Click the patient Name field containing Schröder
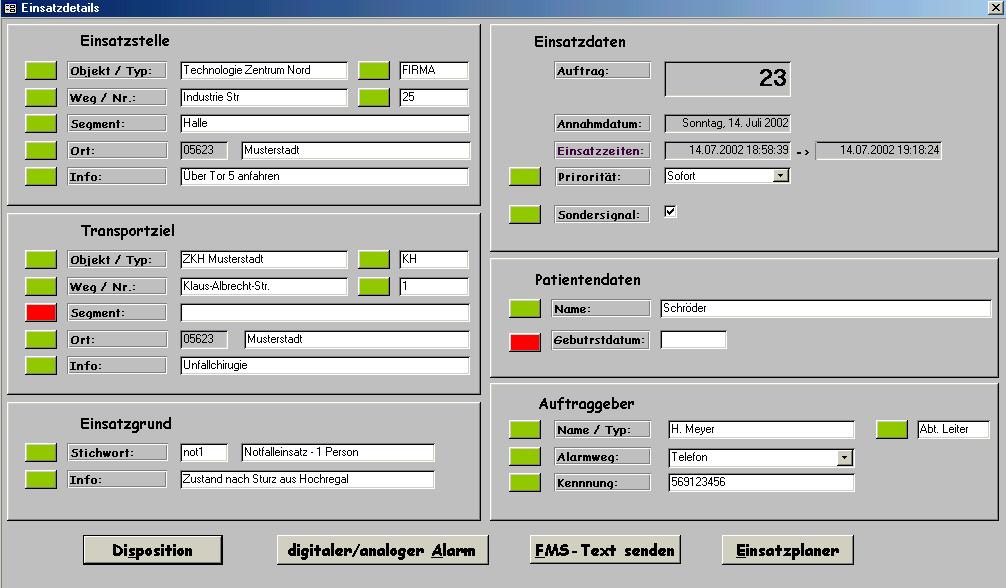The height and width of the screenshot is (588, 1006). [x=825, y=309]
